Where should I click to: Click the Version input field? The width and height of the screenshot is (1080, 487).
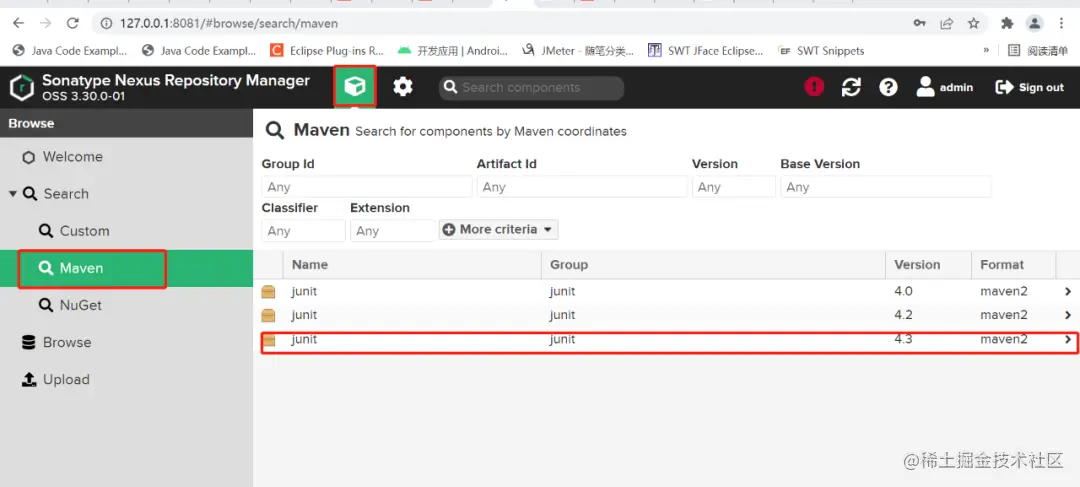[734, 187]
